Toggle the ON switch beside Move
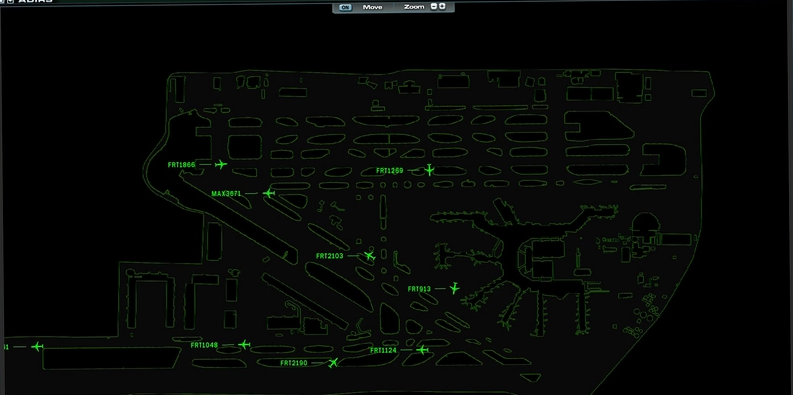This screenshot has width=793, height=395. (345, 7)
